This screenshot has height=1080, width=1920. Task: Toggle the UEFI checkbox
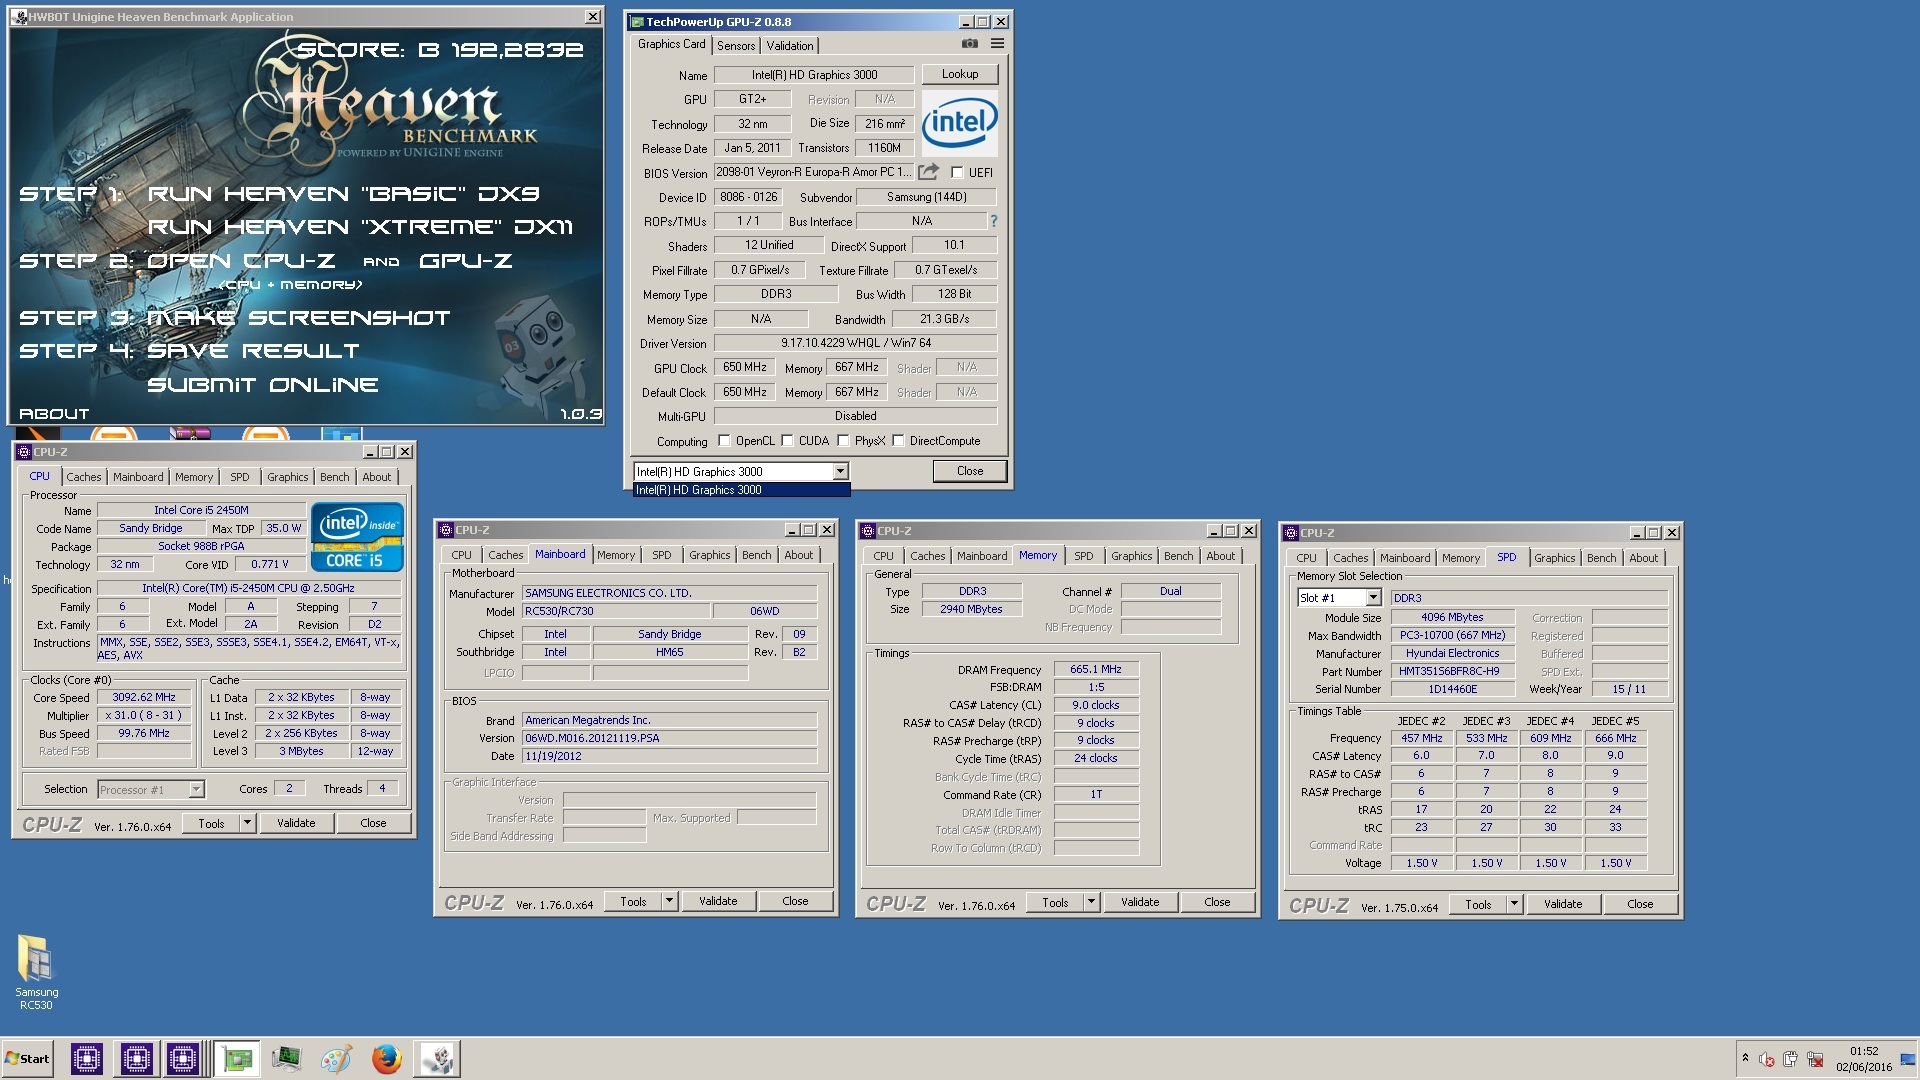957,172
